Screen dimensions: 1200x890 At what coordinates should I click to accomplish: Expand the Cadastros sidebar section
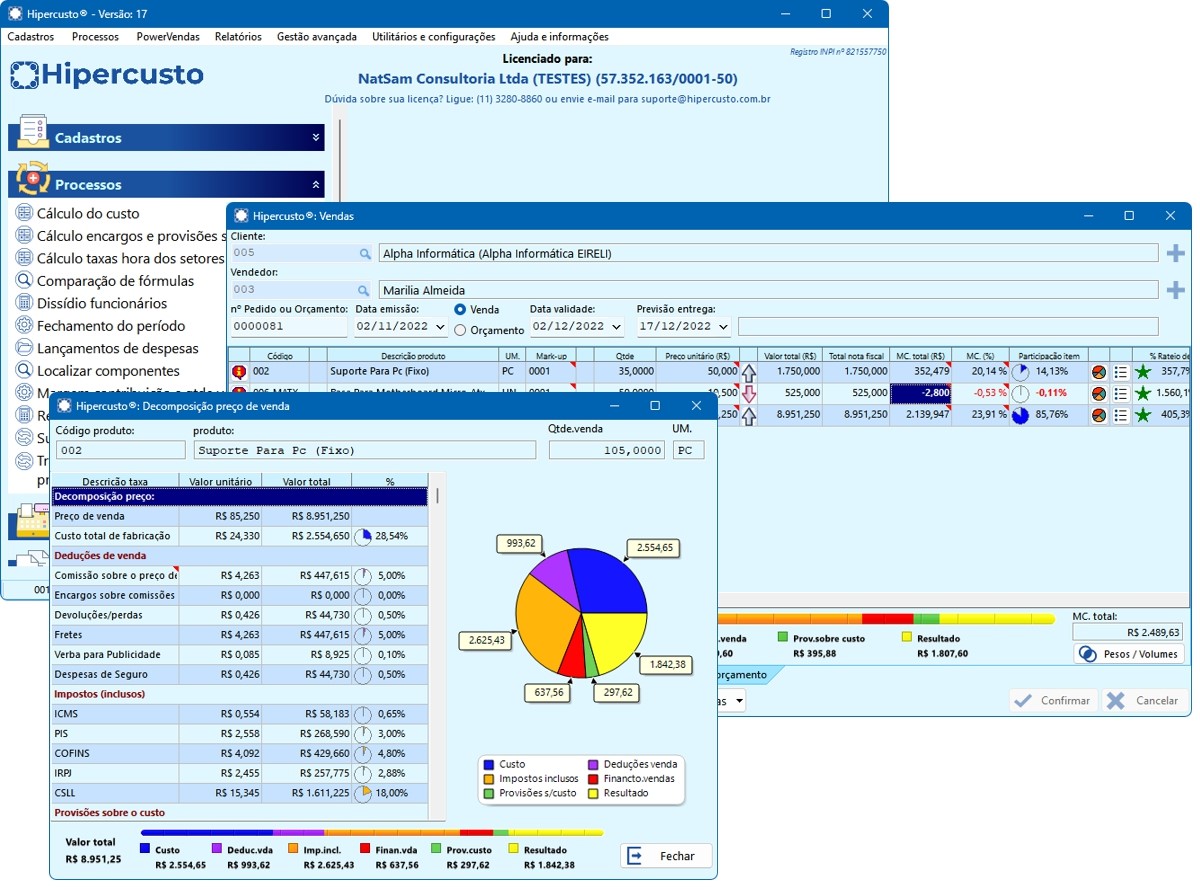316,138
